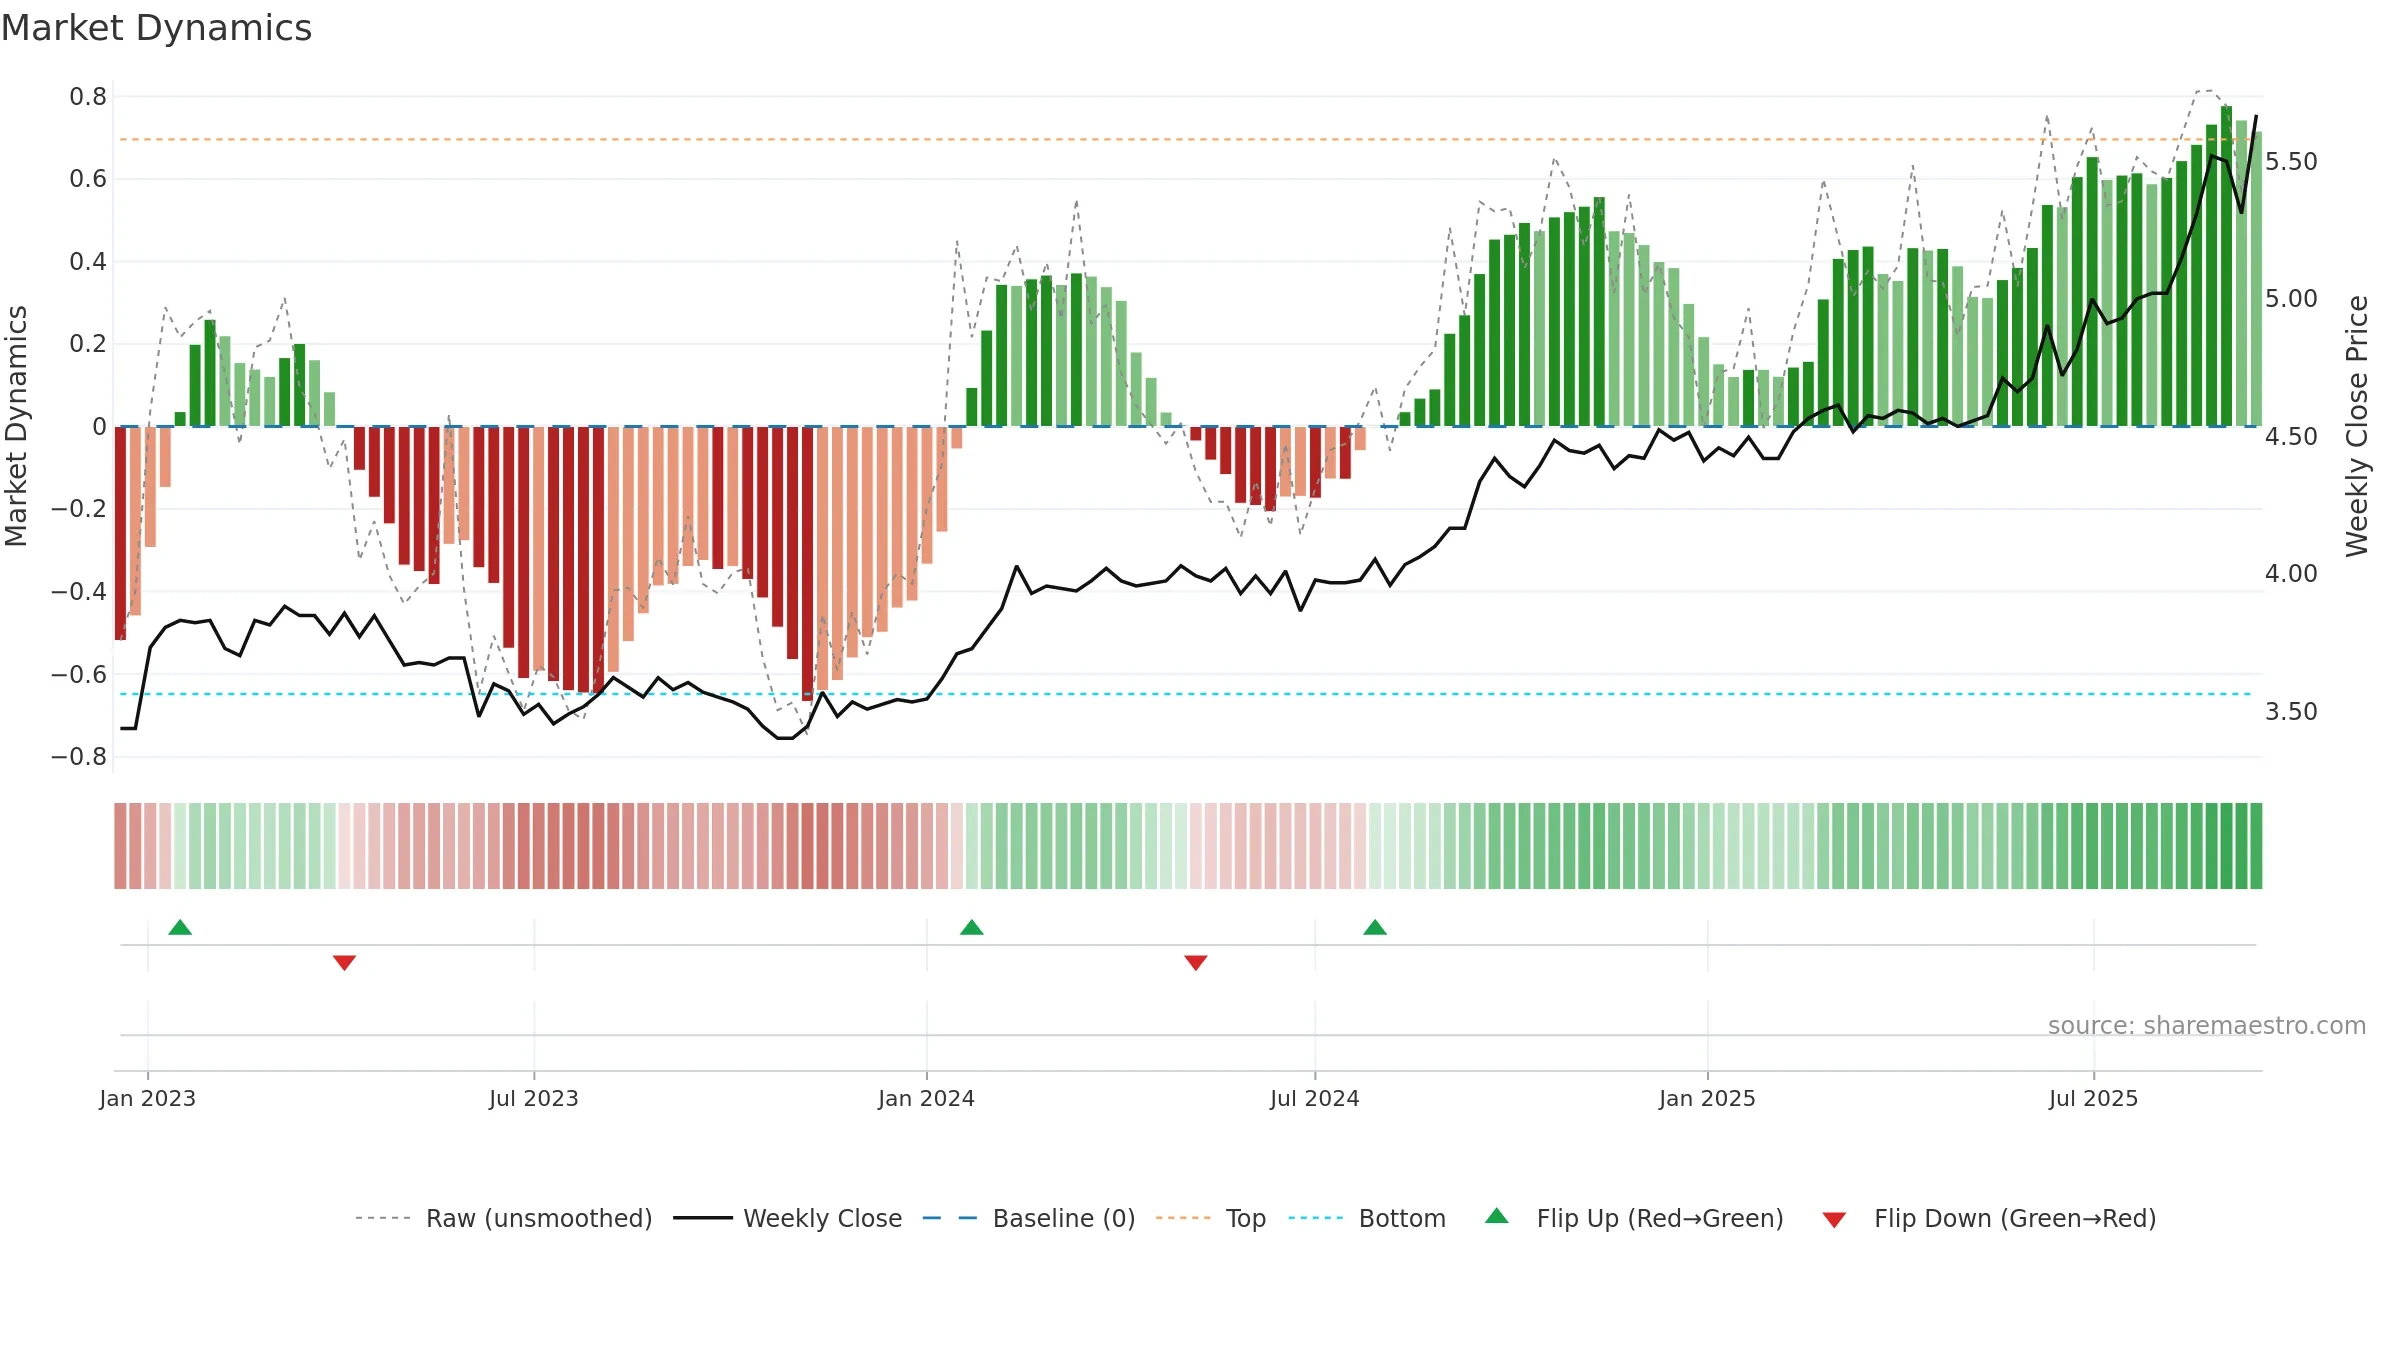Click the Jul 2024 x-axis label
Screen dimensions: 2400x1350
[x=1315, y=1098]
